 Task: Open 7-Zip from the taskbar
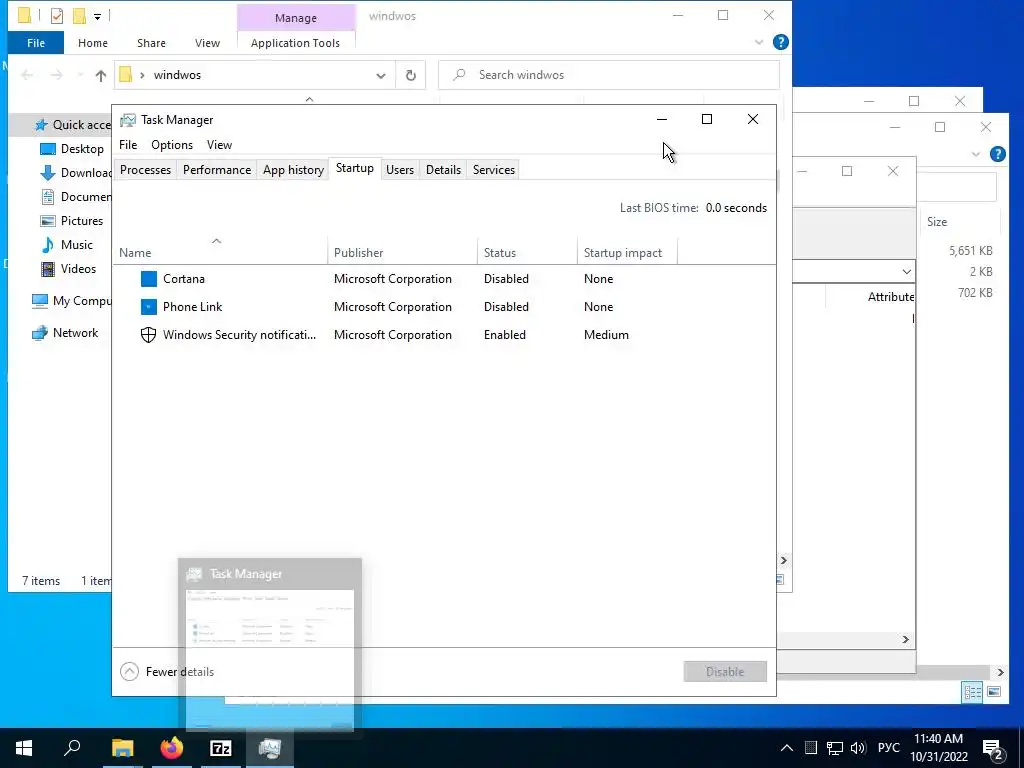click(x=221, y=748)
